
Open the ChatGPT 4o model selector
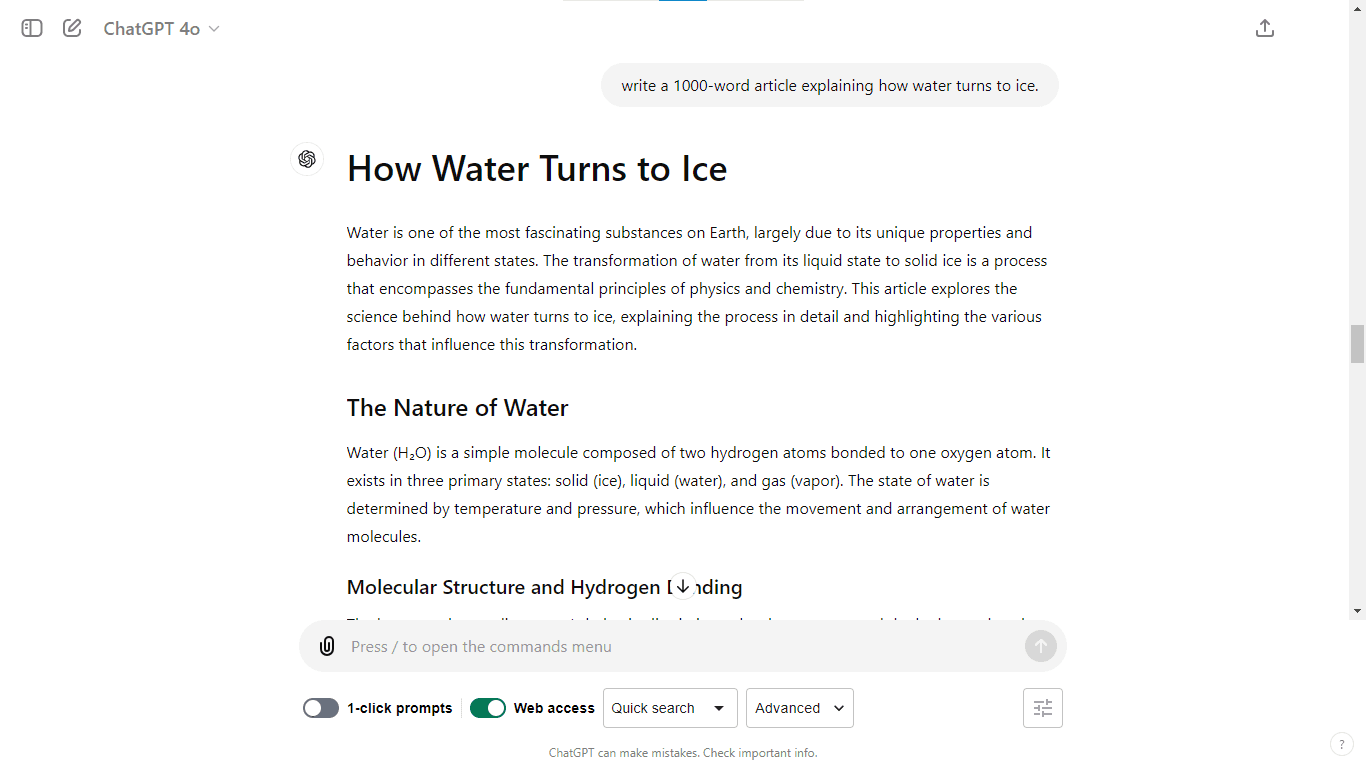click(x=161, y=29)
